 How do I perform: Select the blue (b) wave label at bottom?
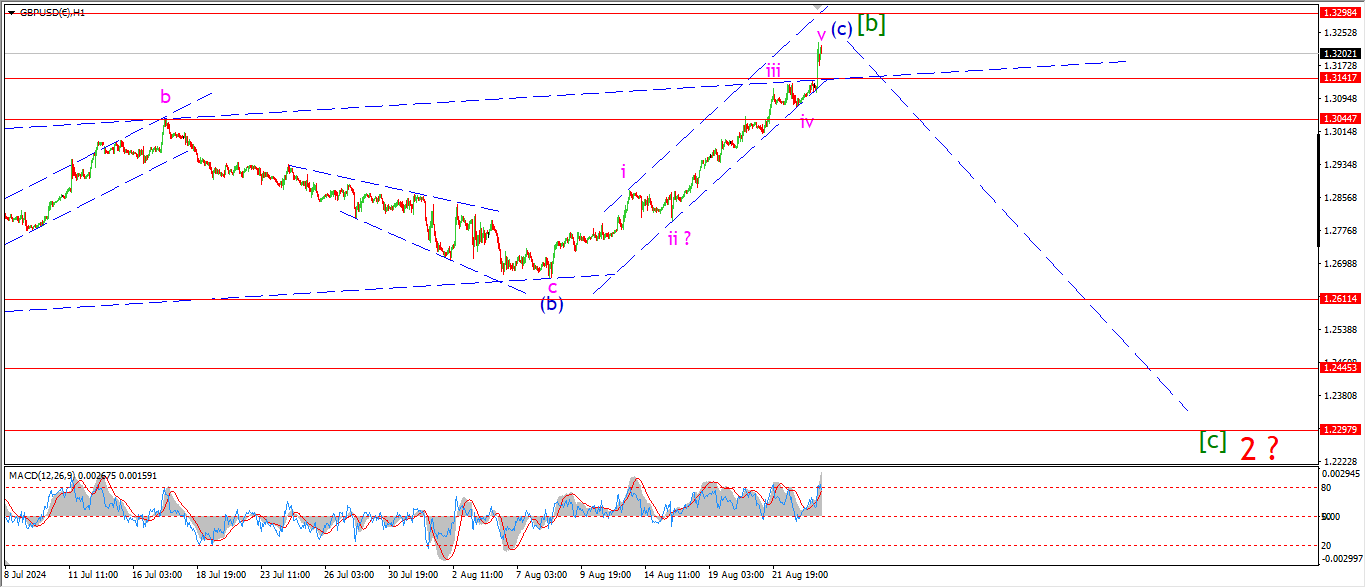tap(552, 304)
